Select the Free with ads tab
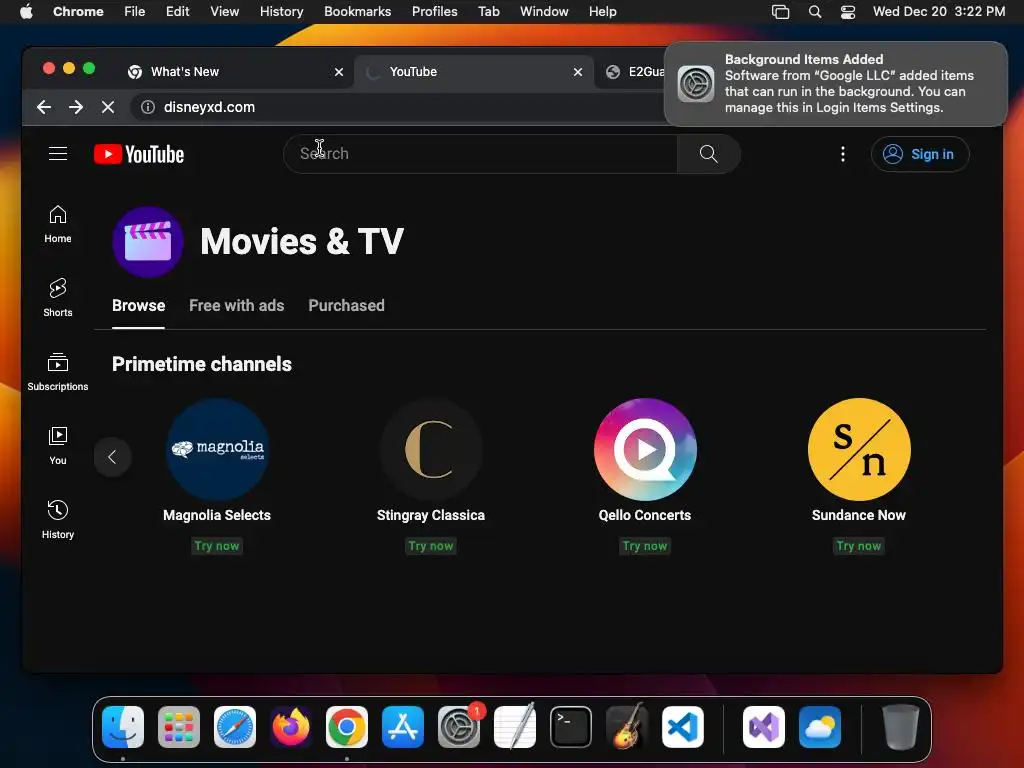 (236, 306)
